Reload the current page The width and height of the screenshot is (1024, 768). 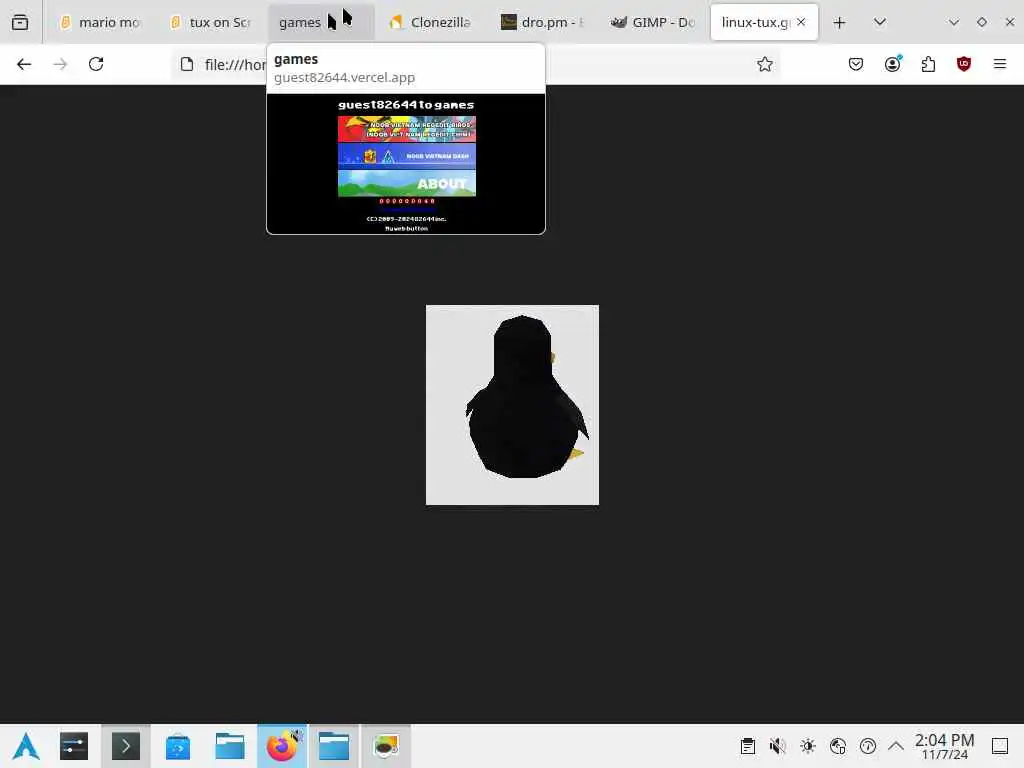[96, 64]
